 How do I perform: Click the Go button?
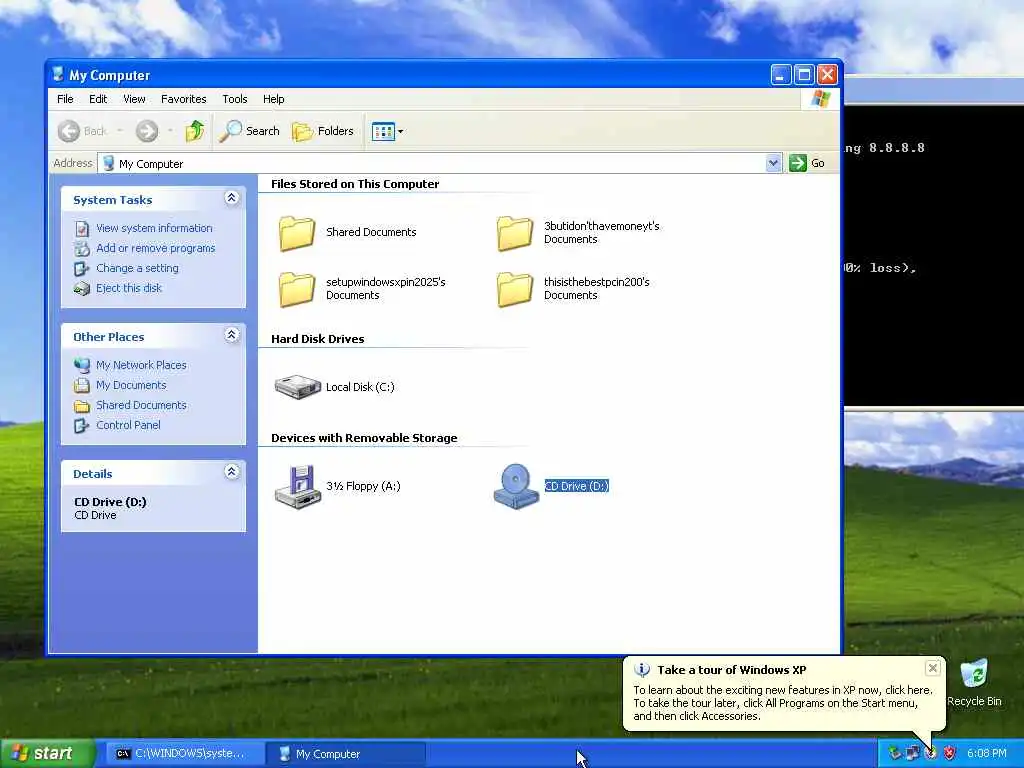807,163
